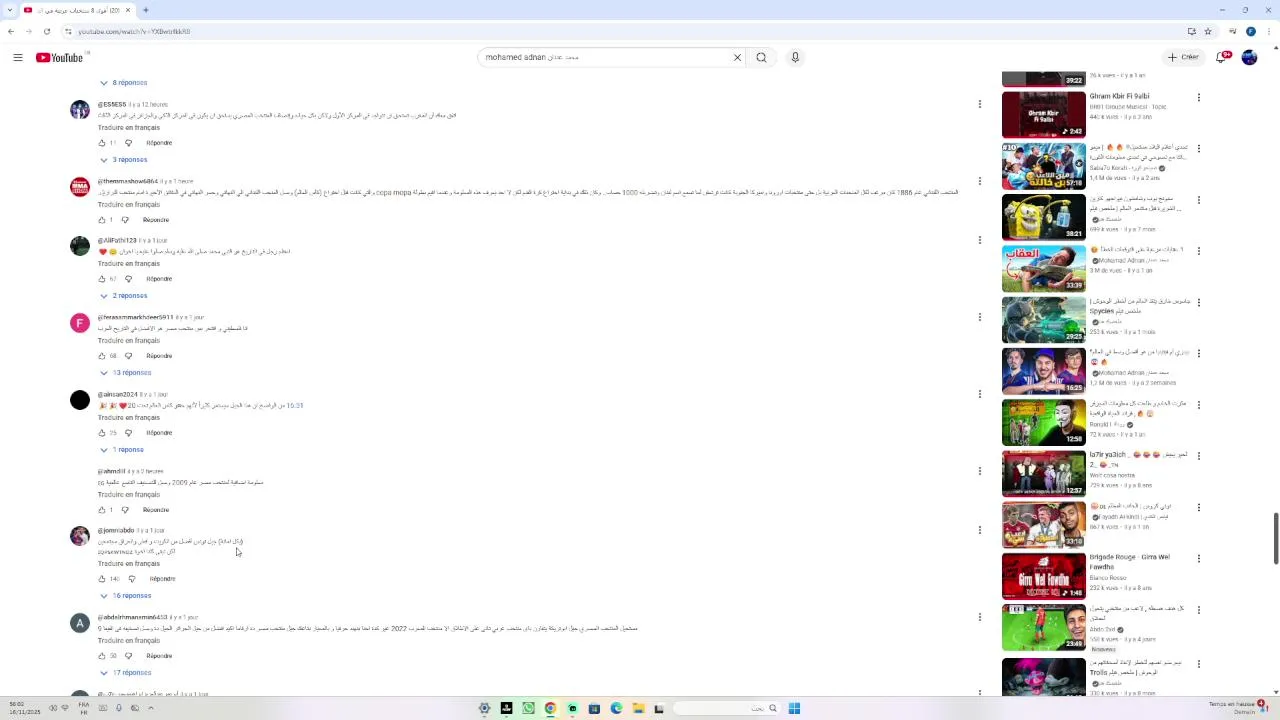Like the @AliFathi123 comment

click(x=102, y=279)
